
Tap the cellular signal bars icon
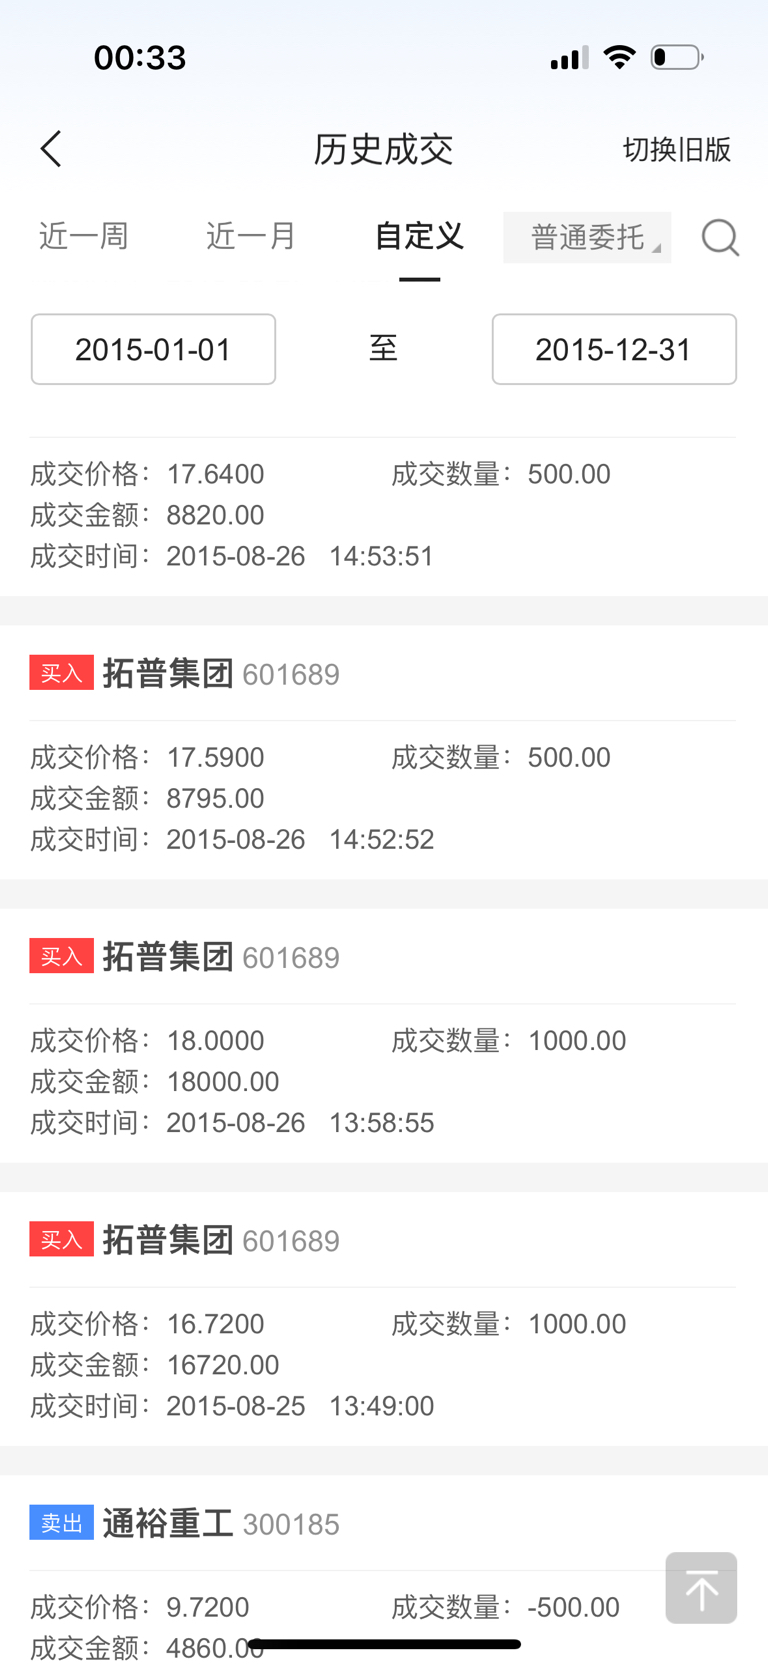point(569,58)
